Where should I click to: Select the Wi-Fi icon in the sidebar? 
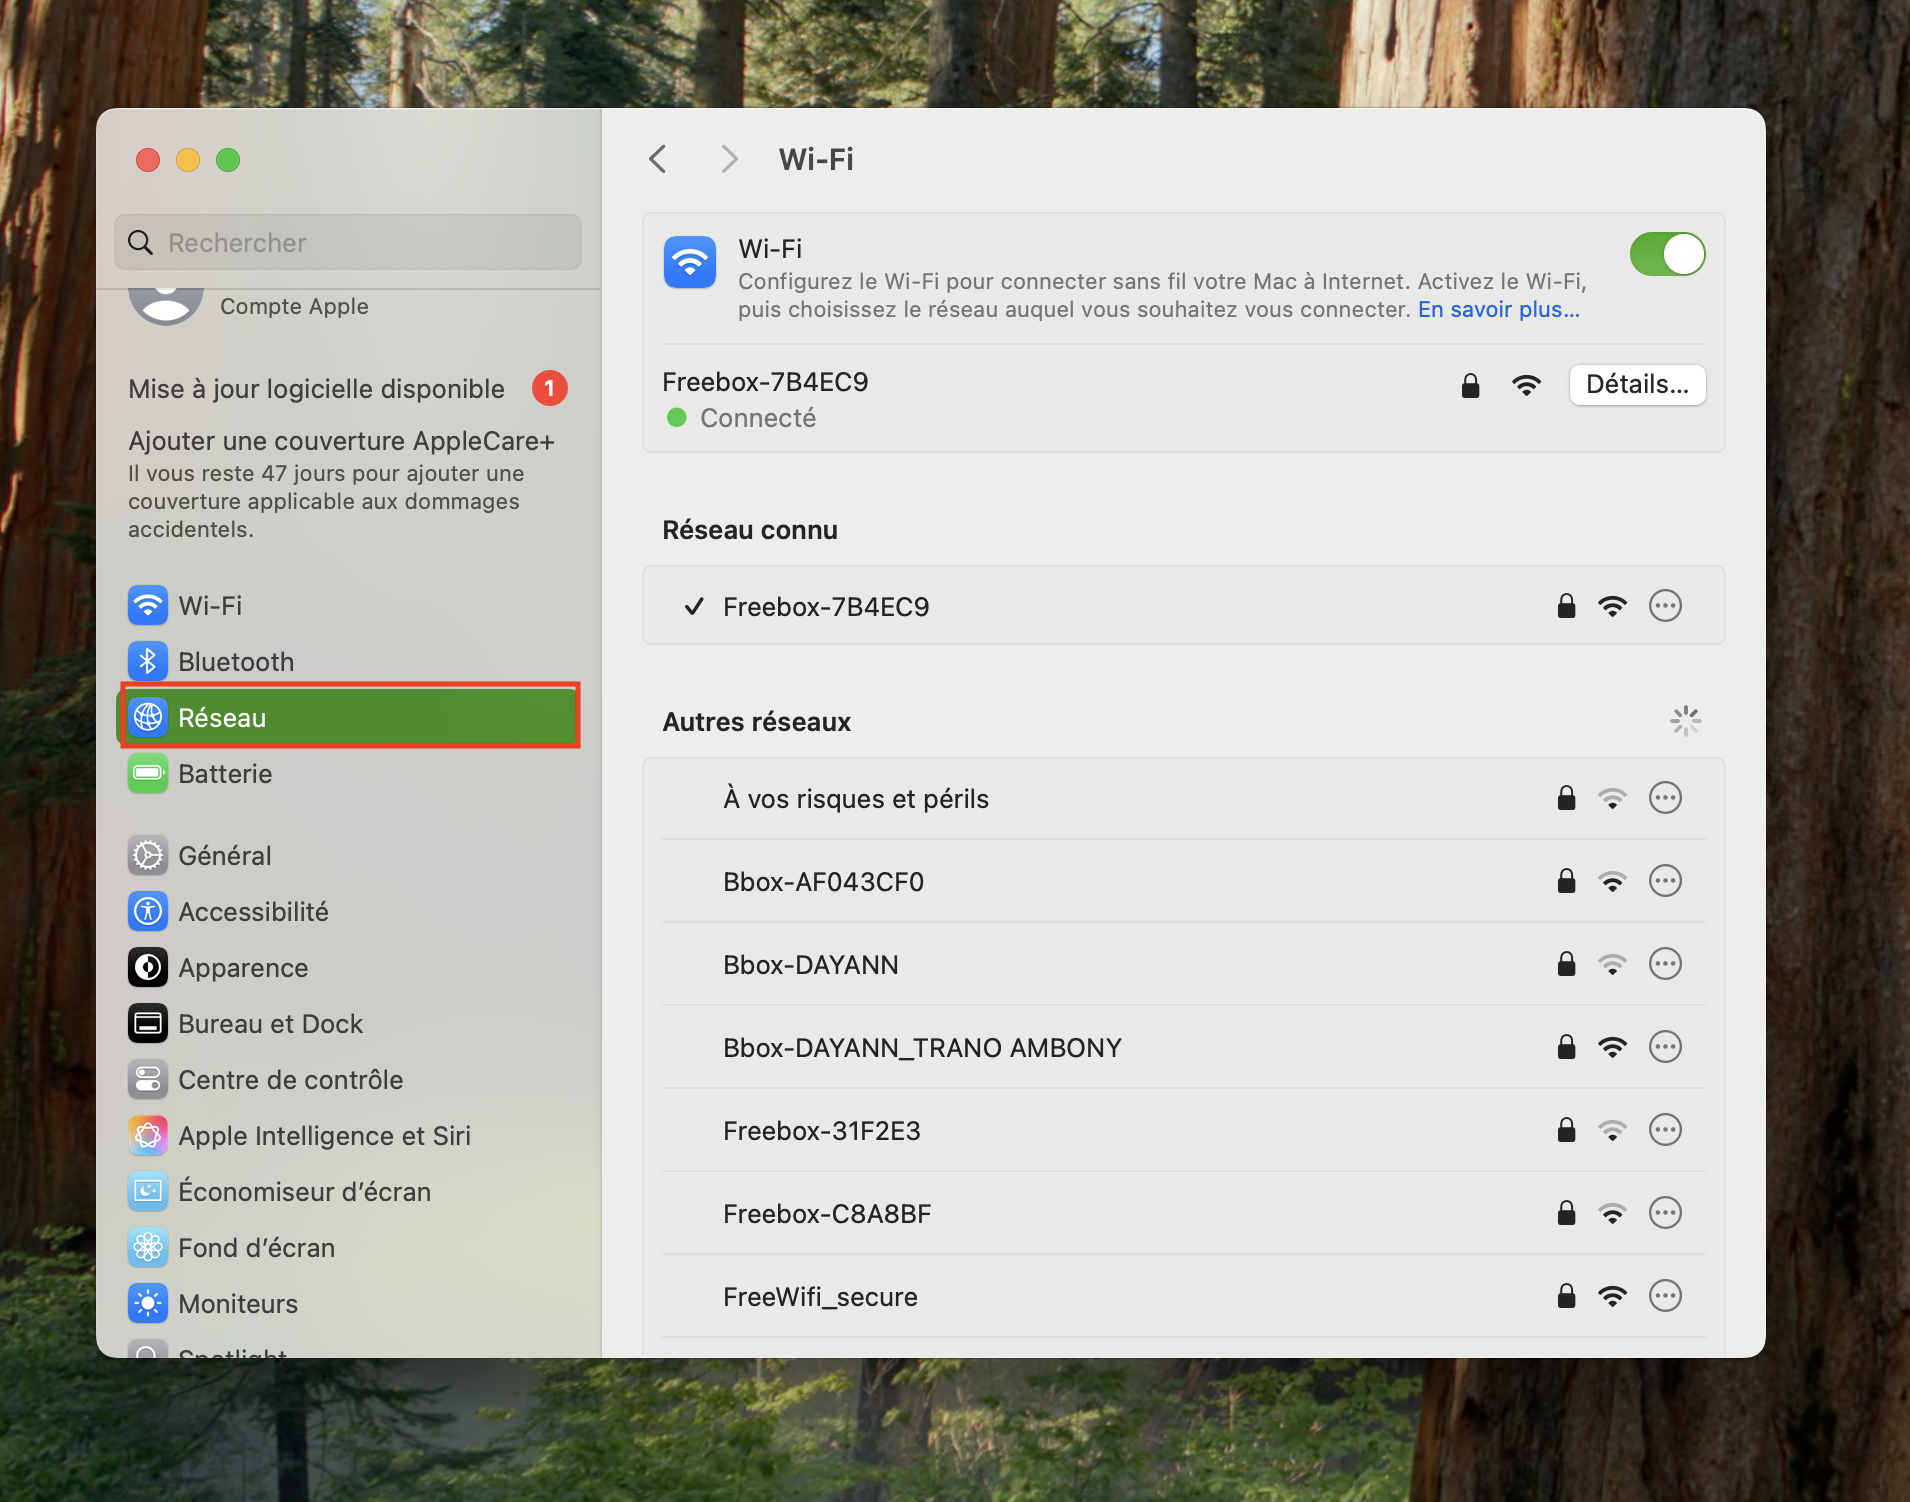point(147,605)
